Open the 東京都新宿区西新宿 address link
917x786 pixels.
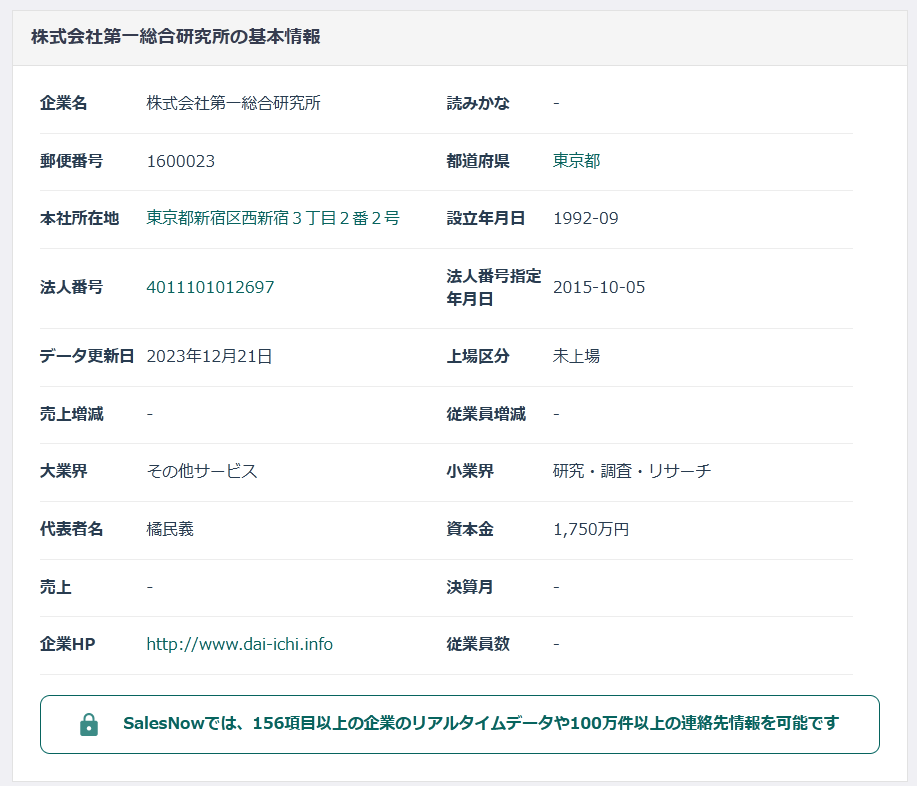(x=273, y=218)
